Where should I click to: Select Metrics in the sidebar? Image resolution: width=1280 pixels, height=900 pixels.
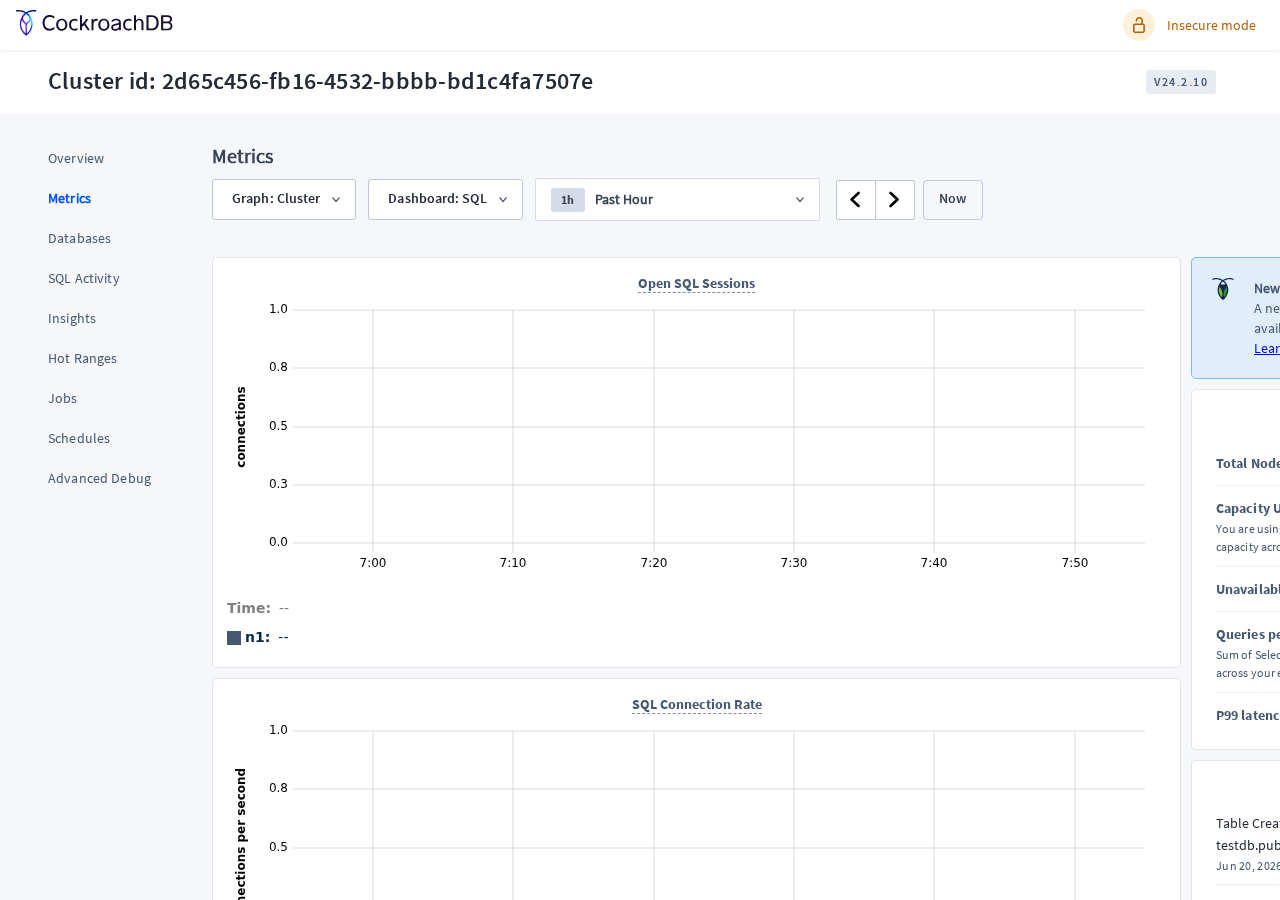click(x=69, y=198)
